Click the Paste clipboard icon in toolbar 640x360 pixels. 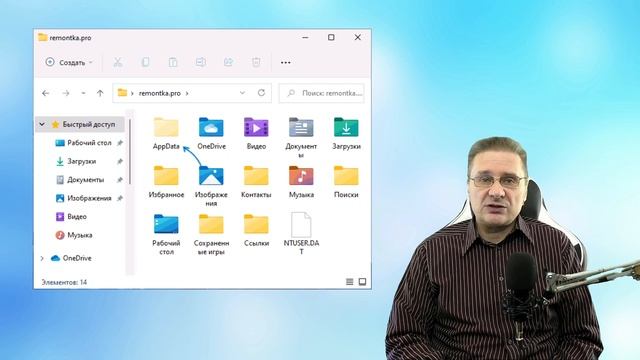click(173, 62)
